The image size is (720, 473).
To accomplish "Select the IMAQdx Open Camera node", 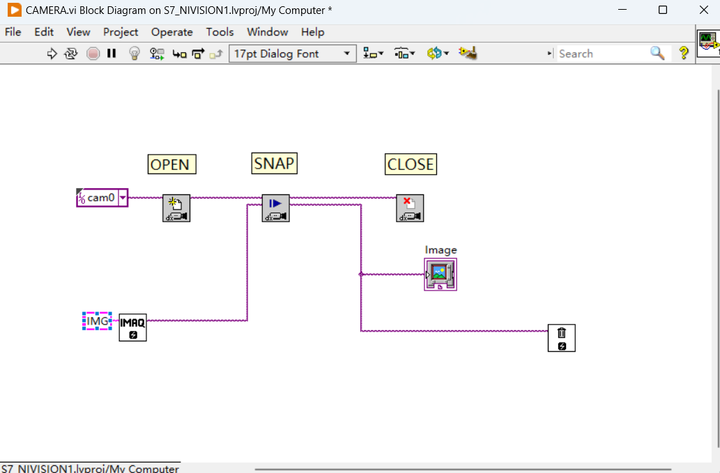I will pyautogui.click(x=176, y=208).
